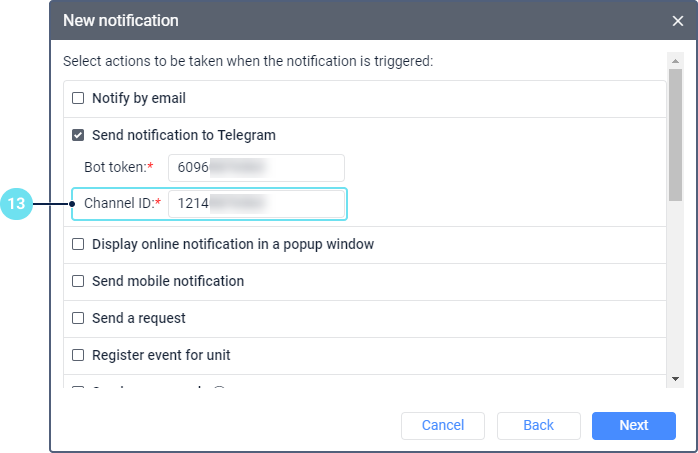698x453 pixels.
Task: Click the scrollbar up arrow
Action: pos(675,60)
